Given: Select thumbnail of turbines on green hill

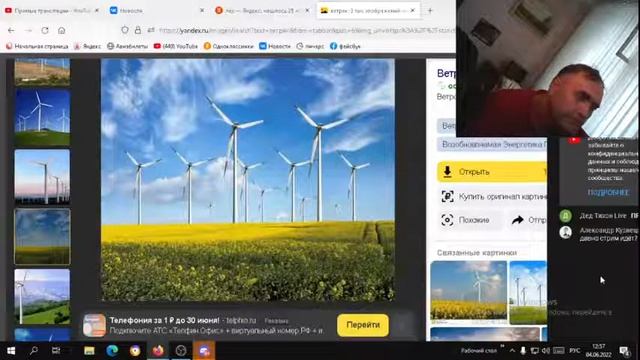Looking at the screenshot, I should click(42, 118).
